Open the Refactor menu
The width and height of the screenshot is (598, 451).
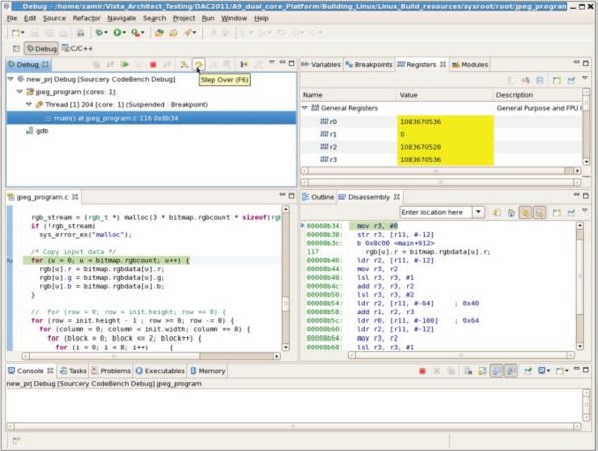pos(87,18)
